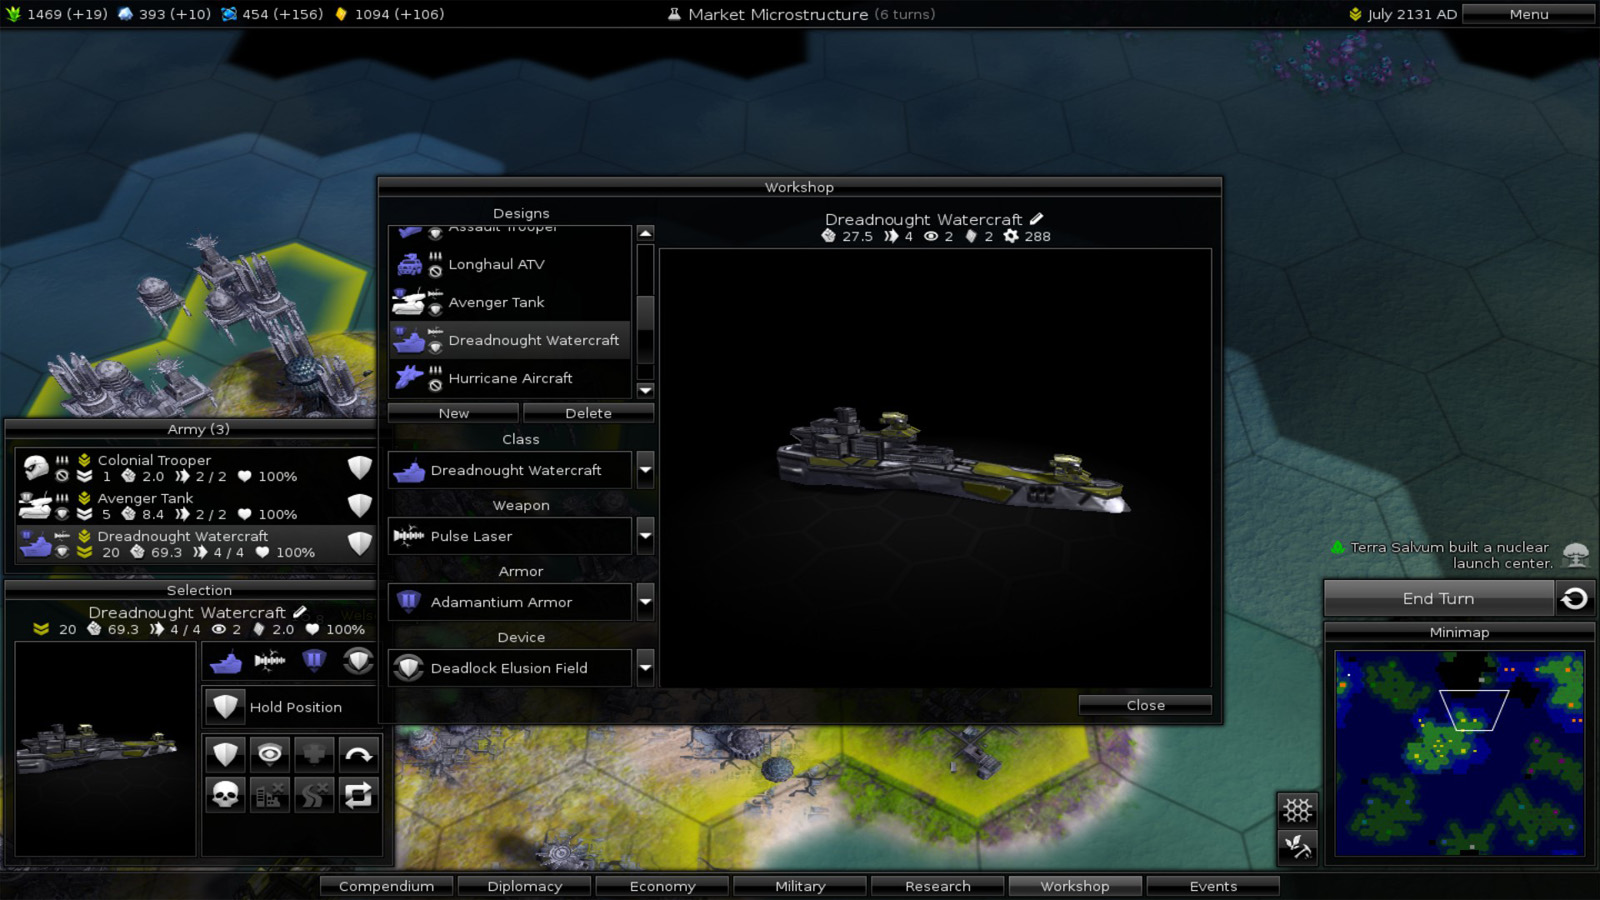Open the Diplomacy tab

(524, 886)
